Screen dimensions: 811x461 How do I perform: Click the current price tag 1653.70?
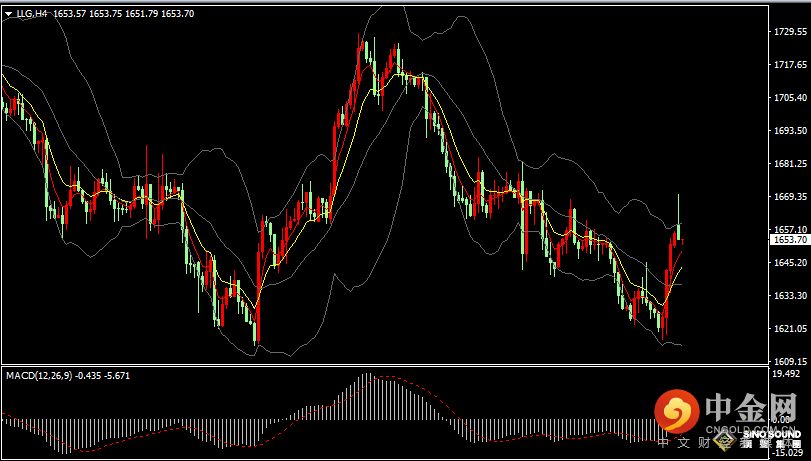pyautogui.click(x=789, y=240)
